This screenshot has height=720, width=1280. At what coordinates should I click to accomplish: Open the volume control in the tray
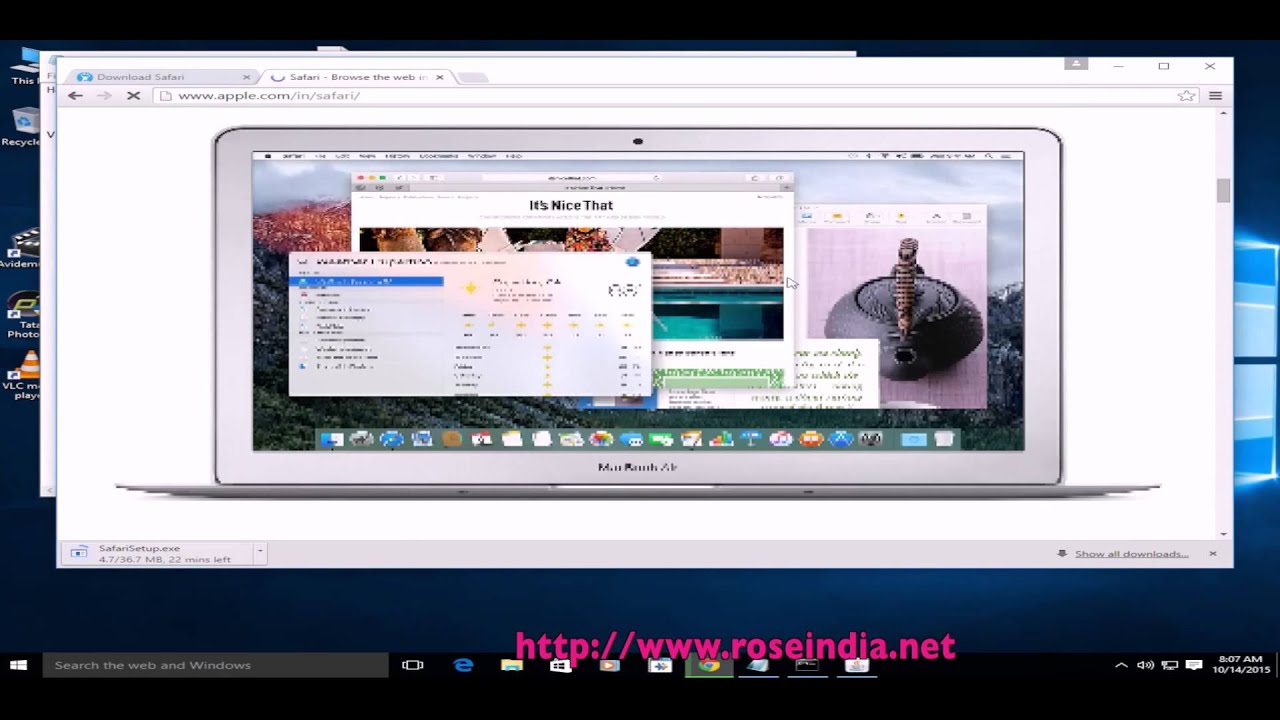pyautogui.click(x=1145, y=665)
